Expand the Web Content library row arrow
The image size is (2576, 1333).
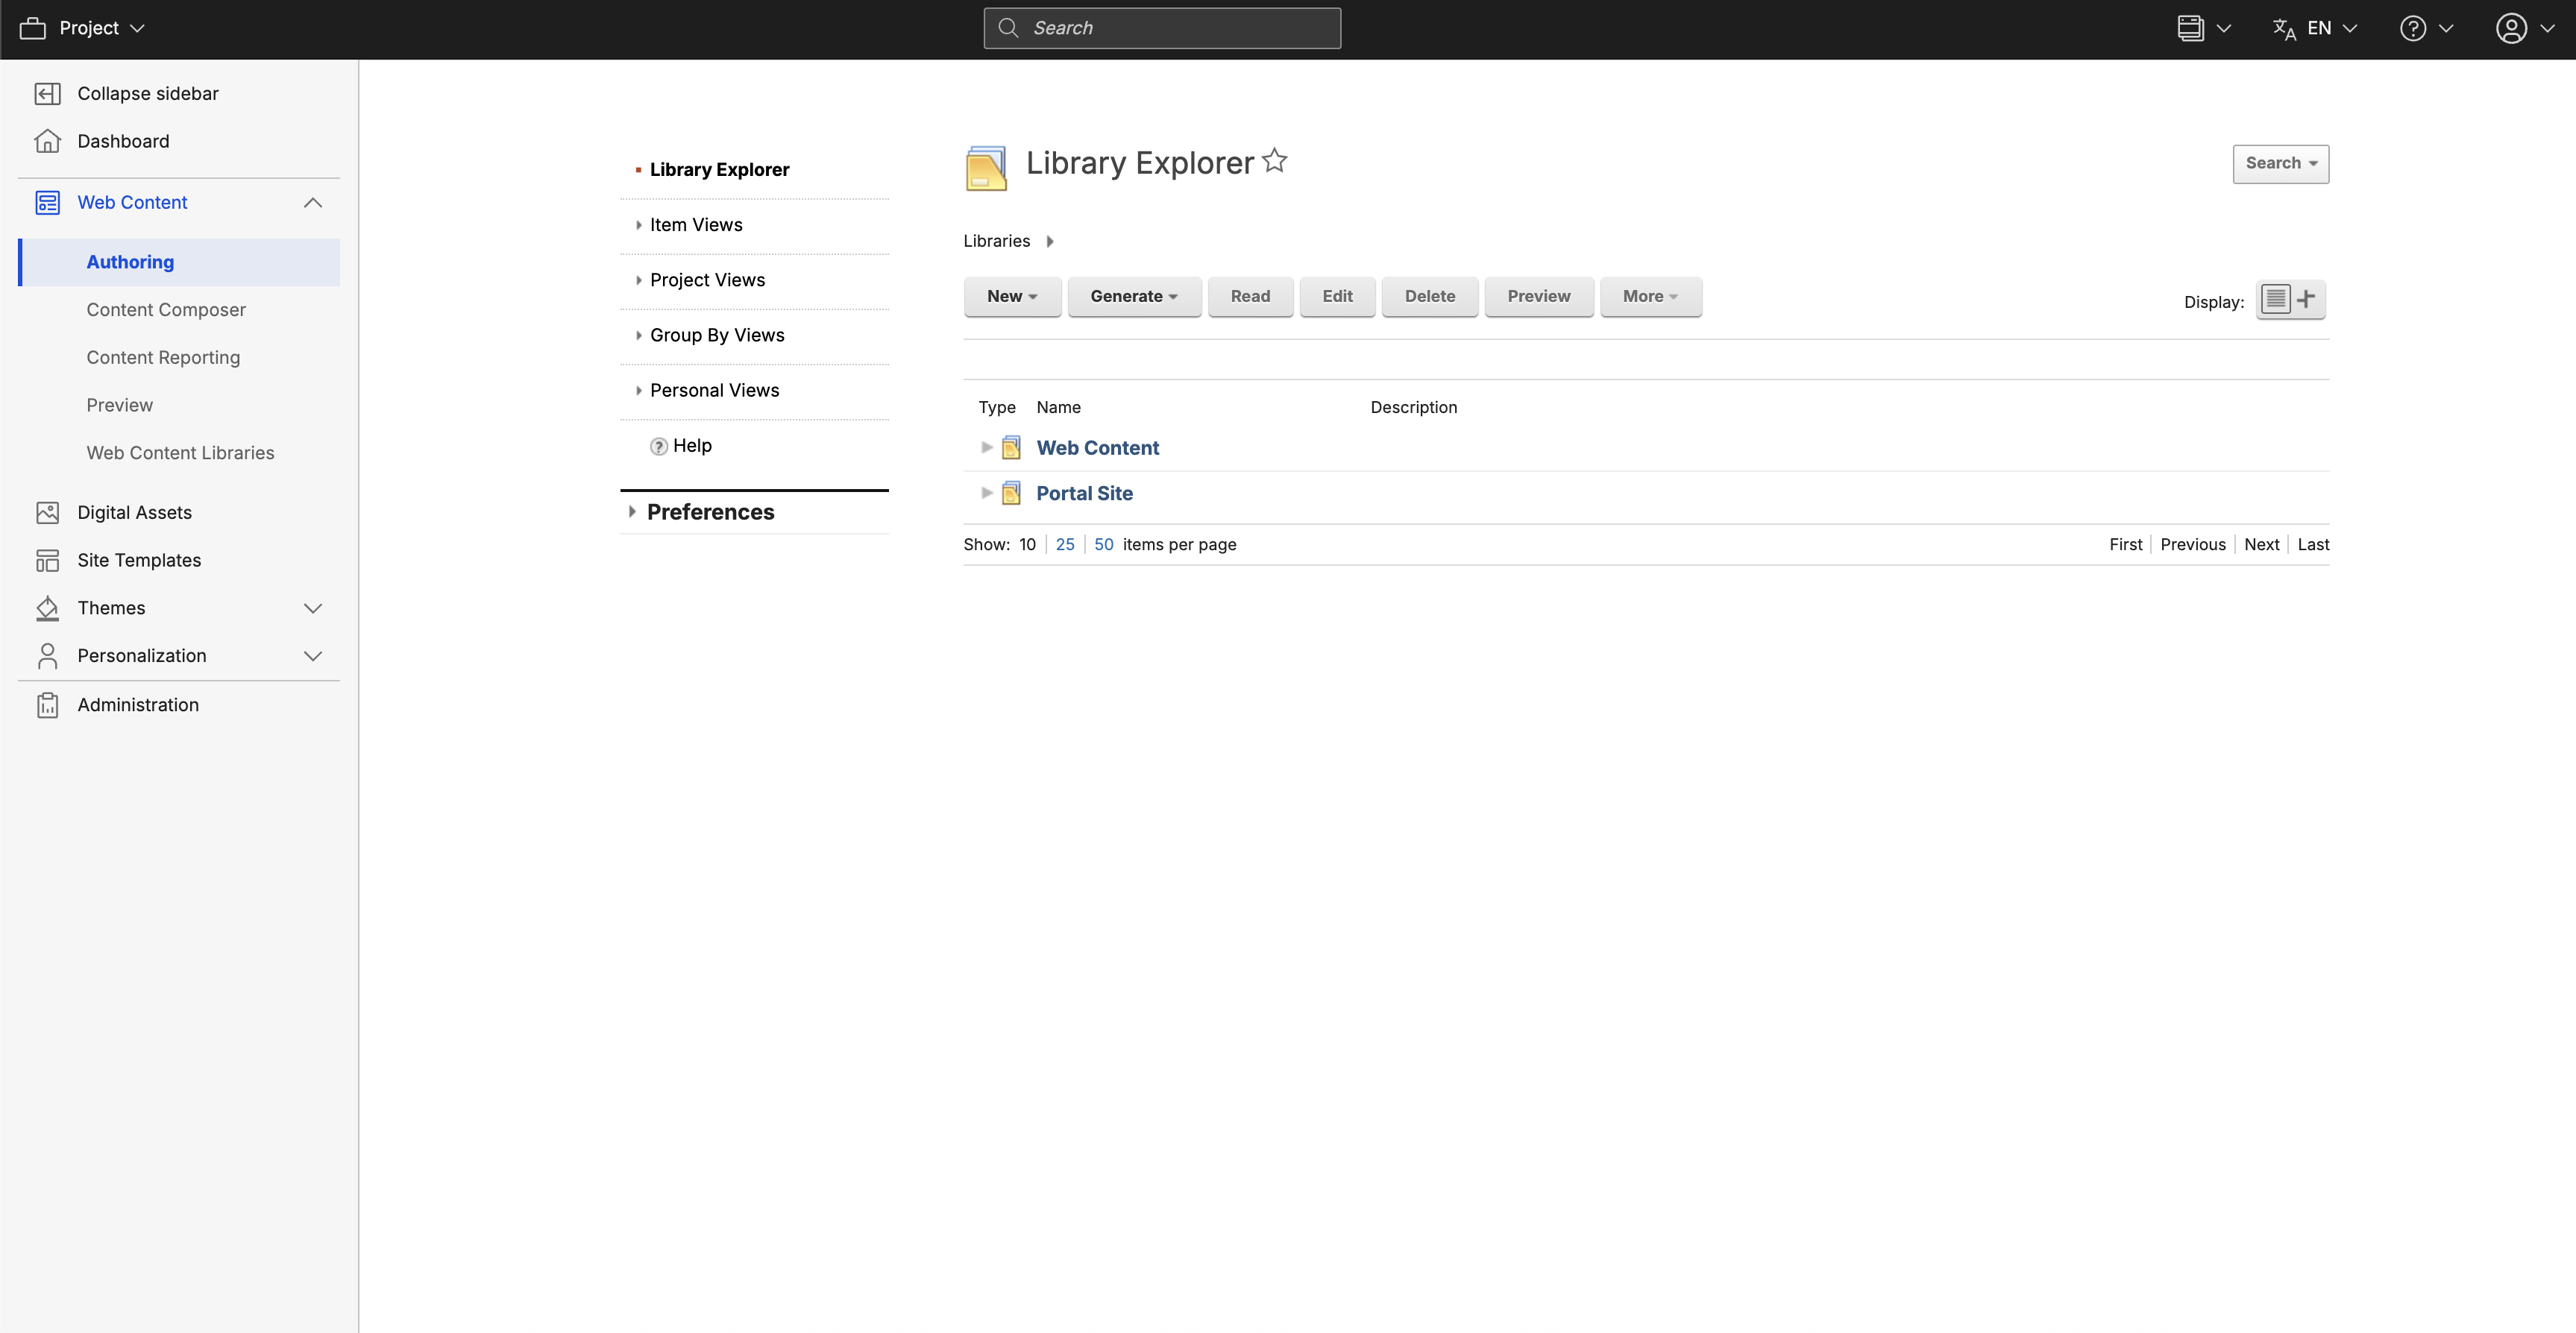tap(986, 447)
